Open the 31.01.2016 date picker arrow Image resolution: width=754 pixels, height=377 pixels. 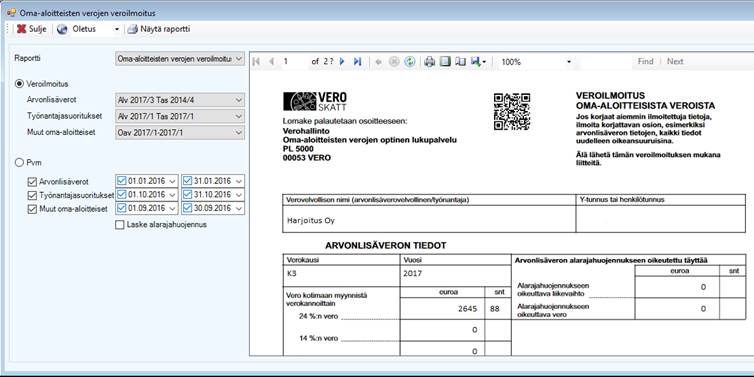pos(239,181)
